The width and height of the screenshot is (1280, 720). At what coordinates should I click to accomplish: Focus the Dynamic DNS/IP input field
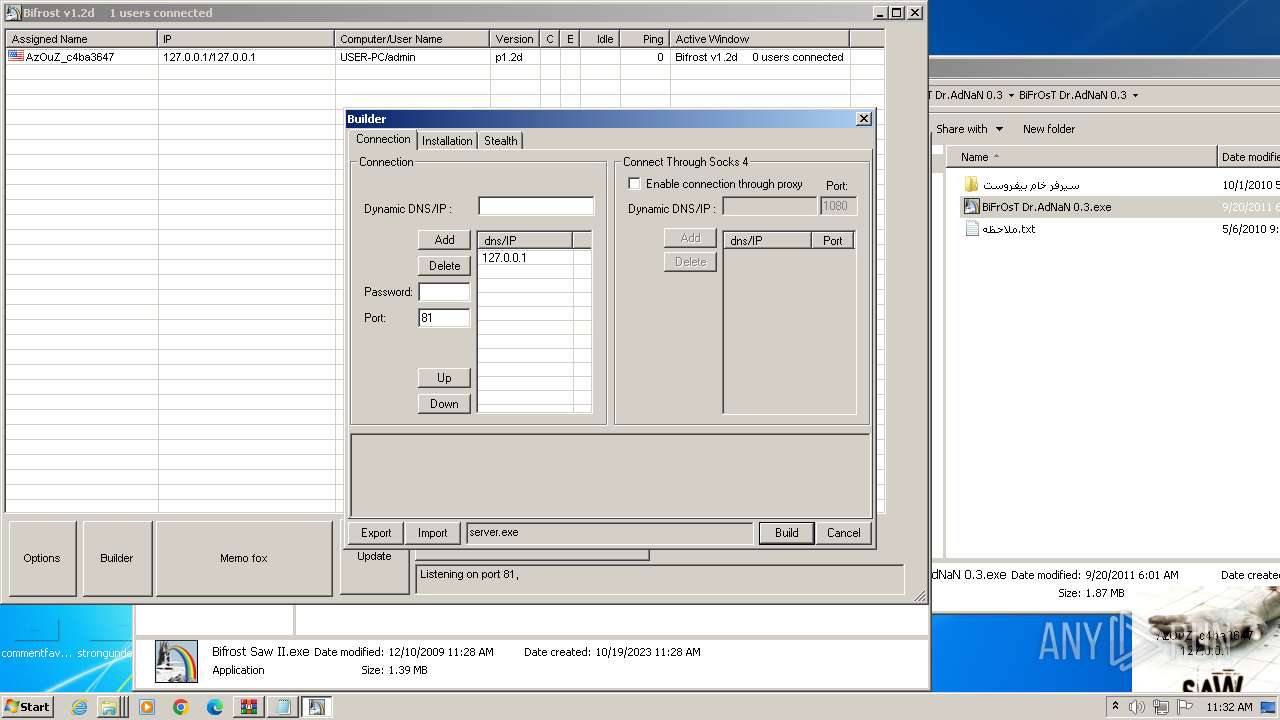pyautogui.click(x=536, y=206)
